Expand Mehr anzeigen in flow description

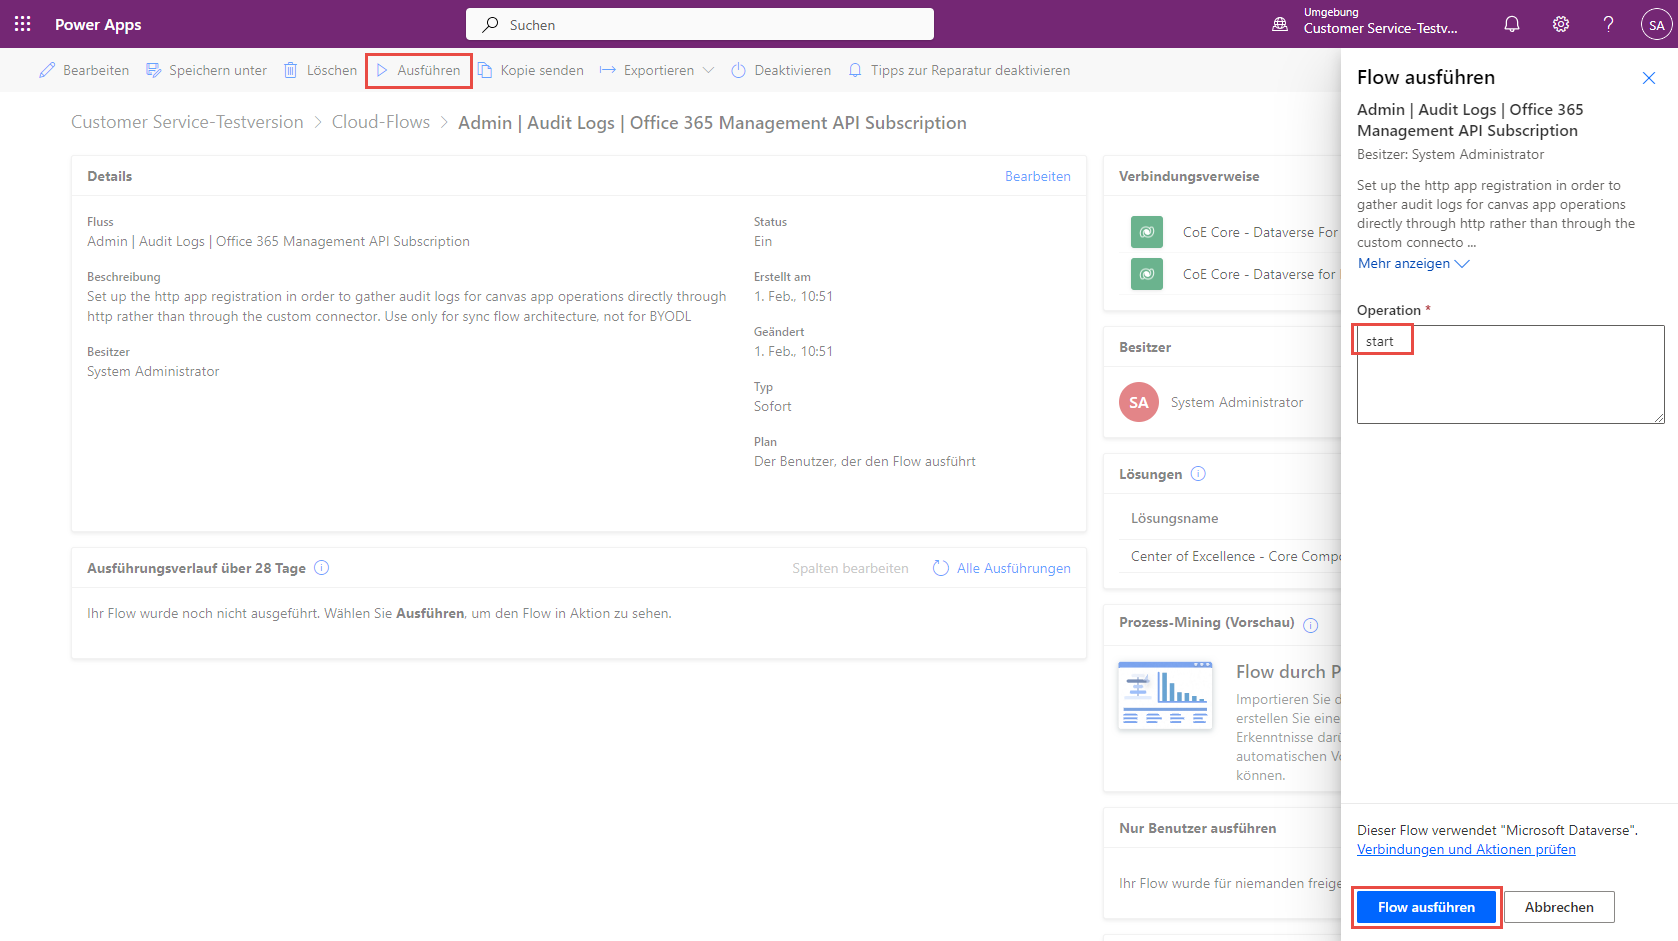click(x=1412, y=263)
